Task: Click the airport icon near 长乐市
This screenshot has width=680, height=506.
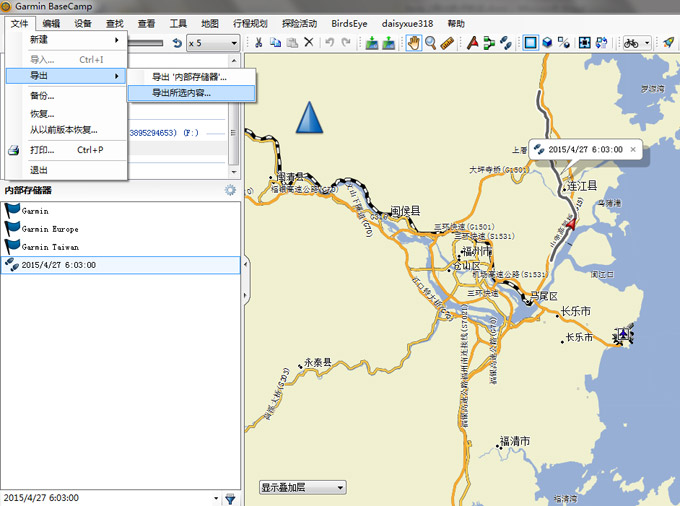Action: [623, 335]
